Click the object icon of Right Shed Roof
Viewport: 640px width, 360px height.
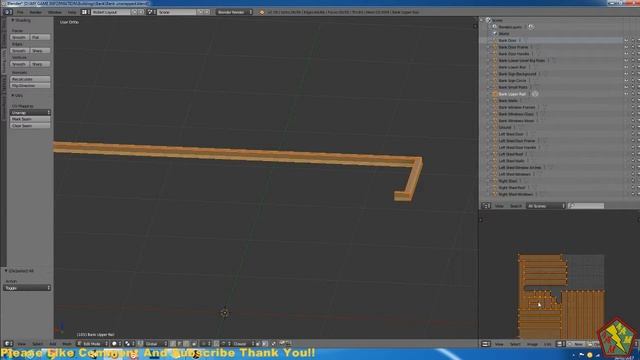point(494,188)
